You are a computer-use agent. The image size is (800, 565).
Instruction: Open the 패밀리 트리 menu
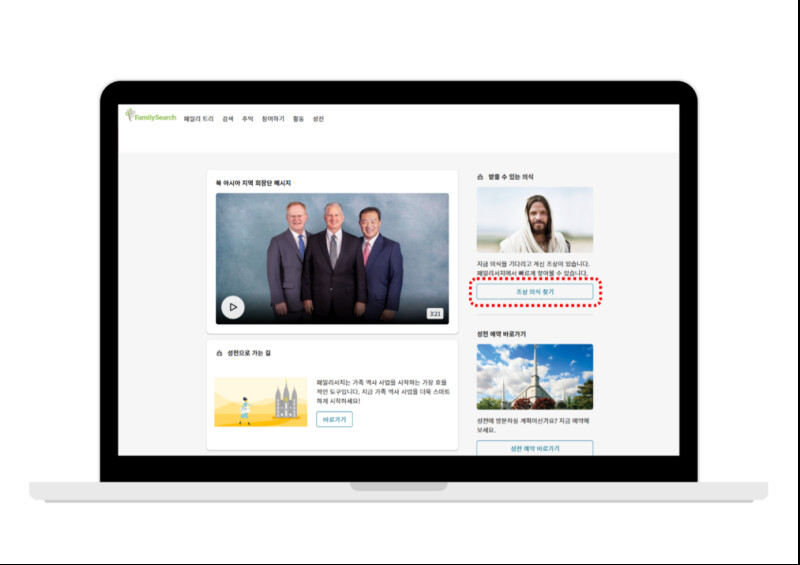(x=198, y=119)
